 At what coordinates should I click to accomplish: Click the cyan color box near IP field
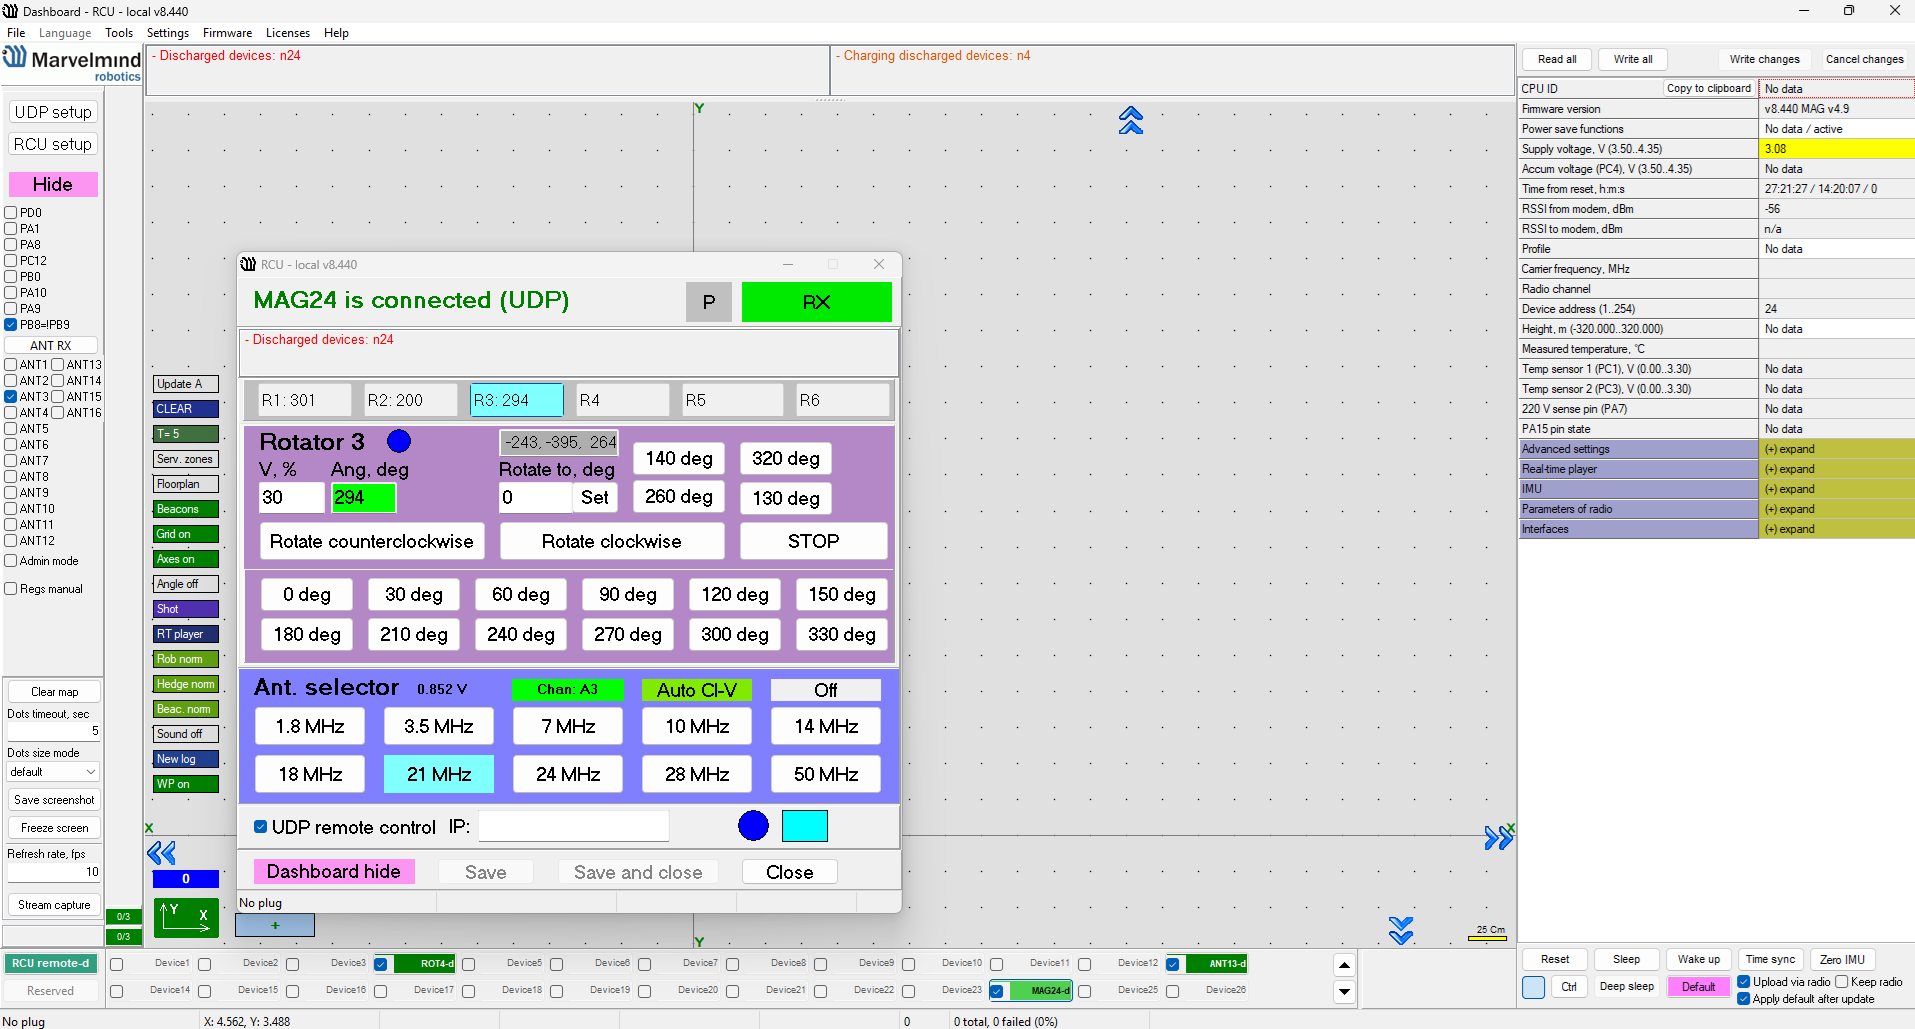pos(804,826)
